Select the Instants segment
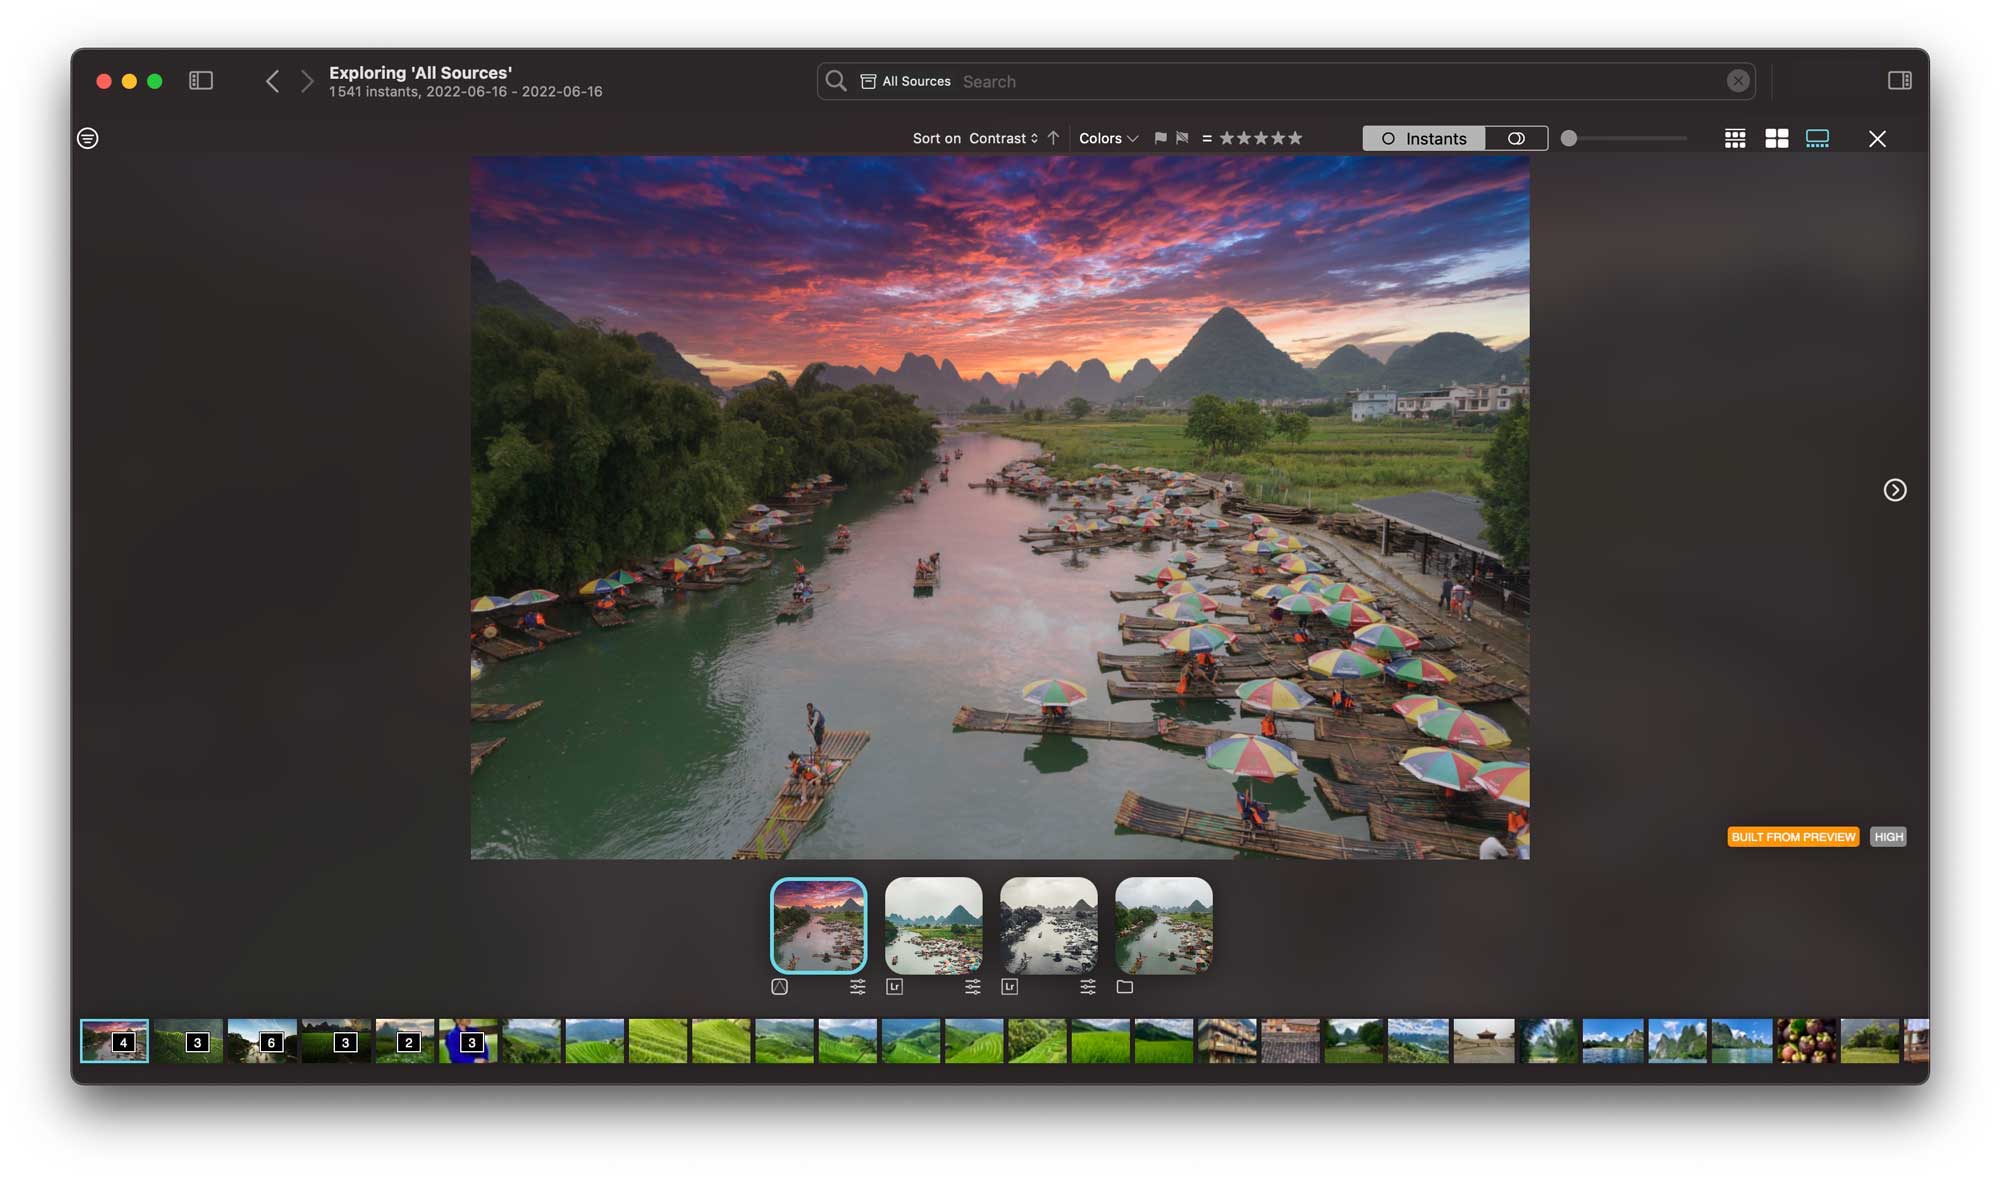 (x=1424, y=138)
